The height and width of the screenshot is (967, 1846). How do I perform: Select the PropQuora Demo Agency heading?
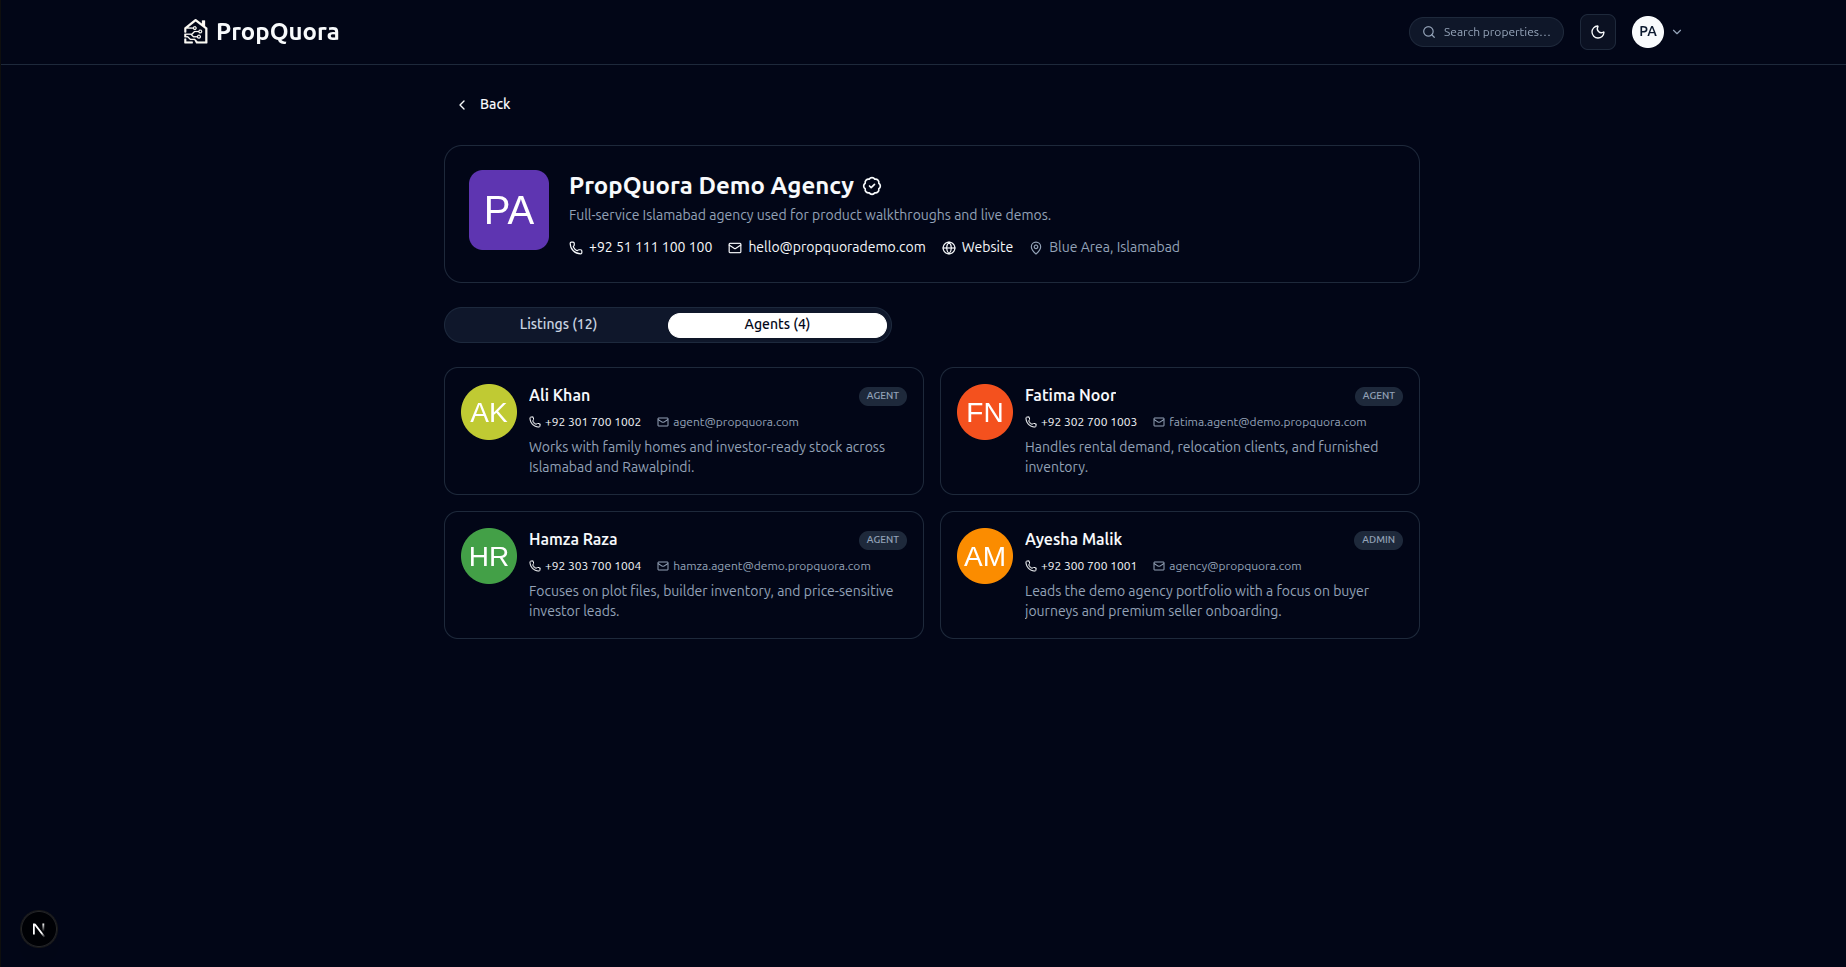click(x=711, y=186)
